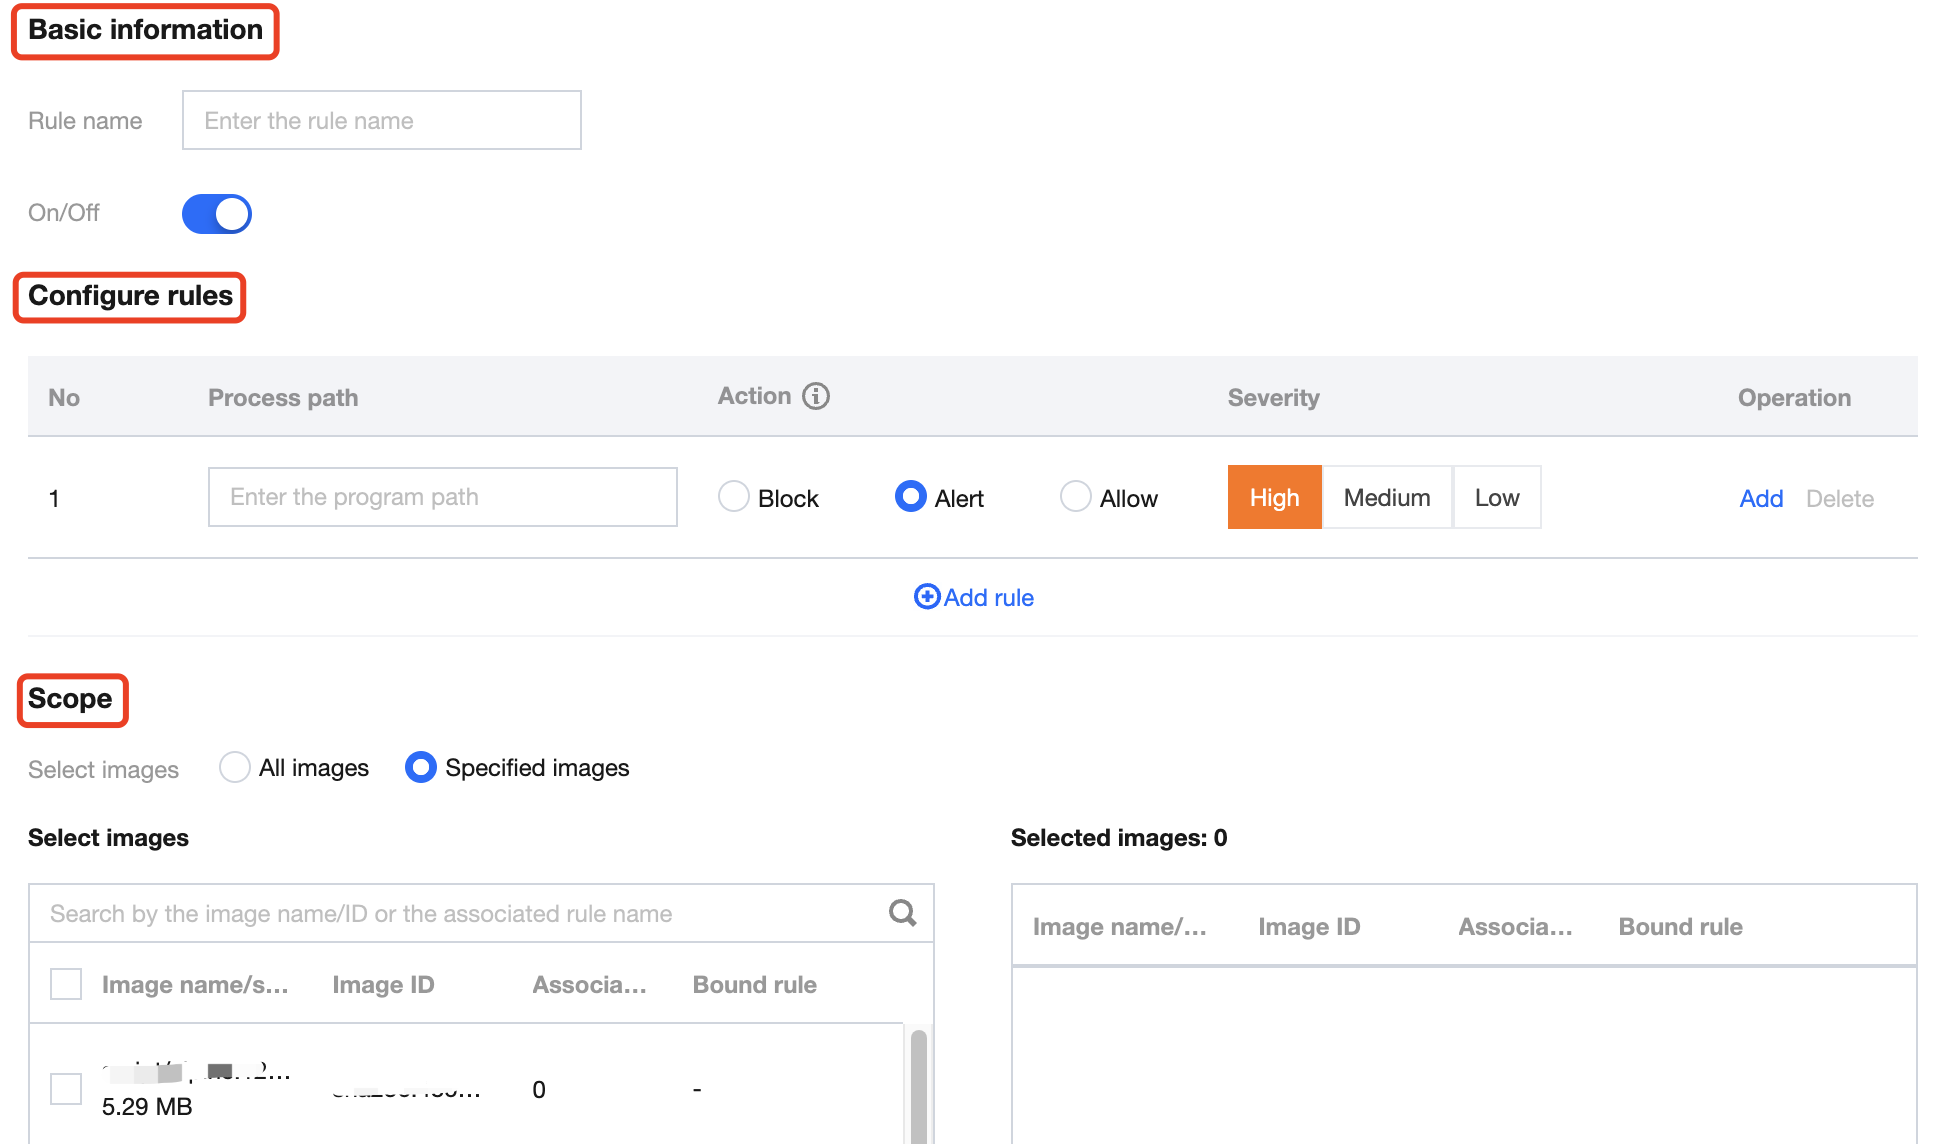Check the 5.29 MB image row checkbox
1958x1144 pixels.
click(66, 1088)
